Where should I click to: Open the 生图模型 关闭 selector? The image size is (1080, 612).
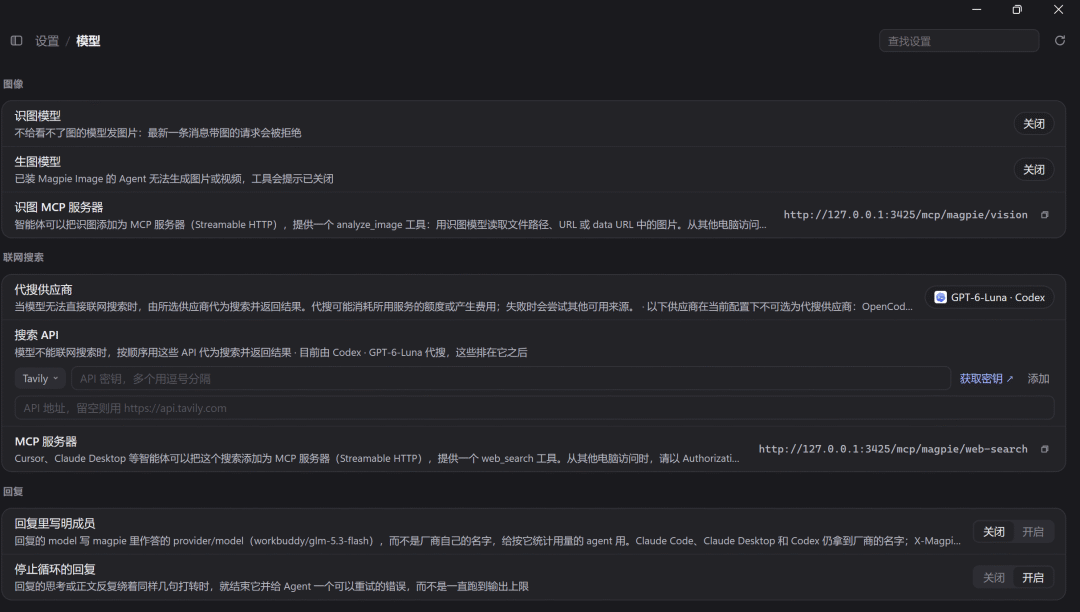pos(1034,169)
